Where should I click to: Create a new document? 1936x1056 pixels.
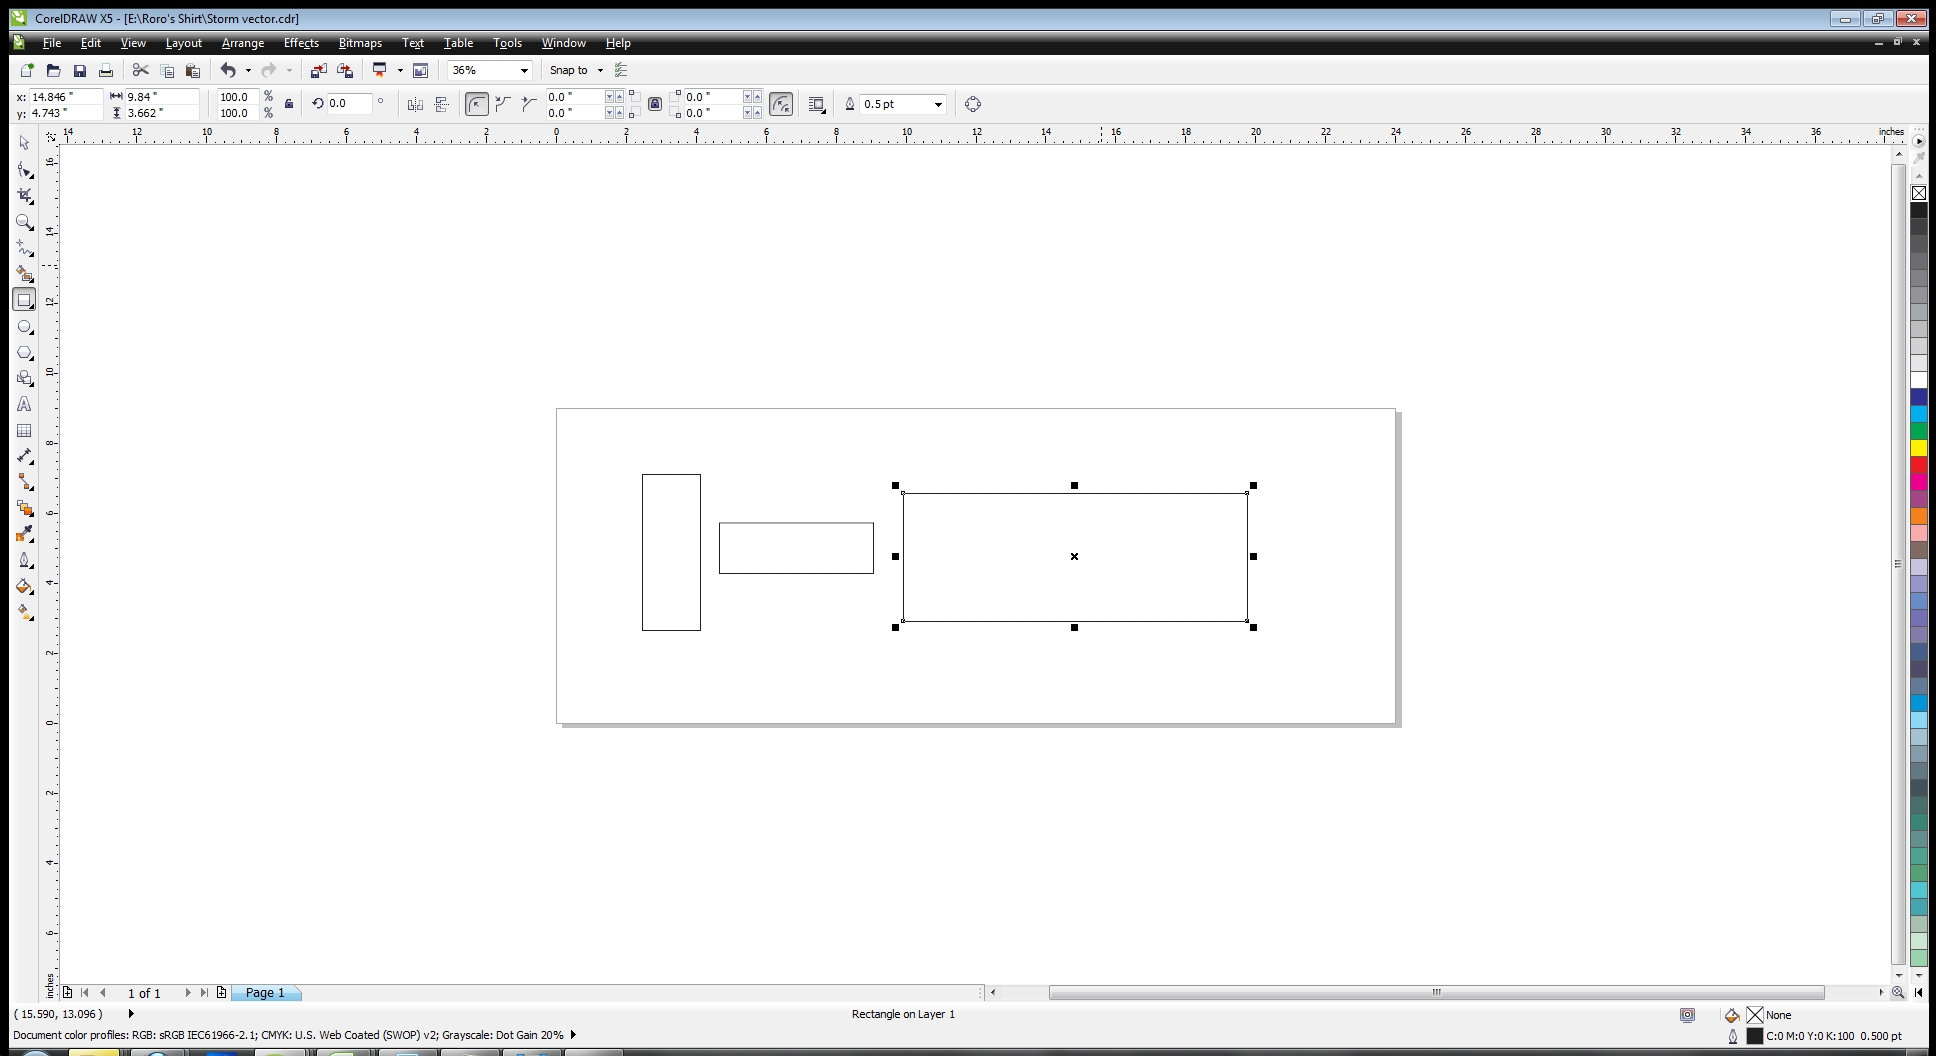pos(27,70)
